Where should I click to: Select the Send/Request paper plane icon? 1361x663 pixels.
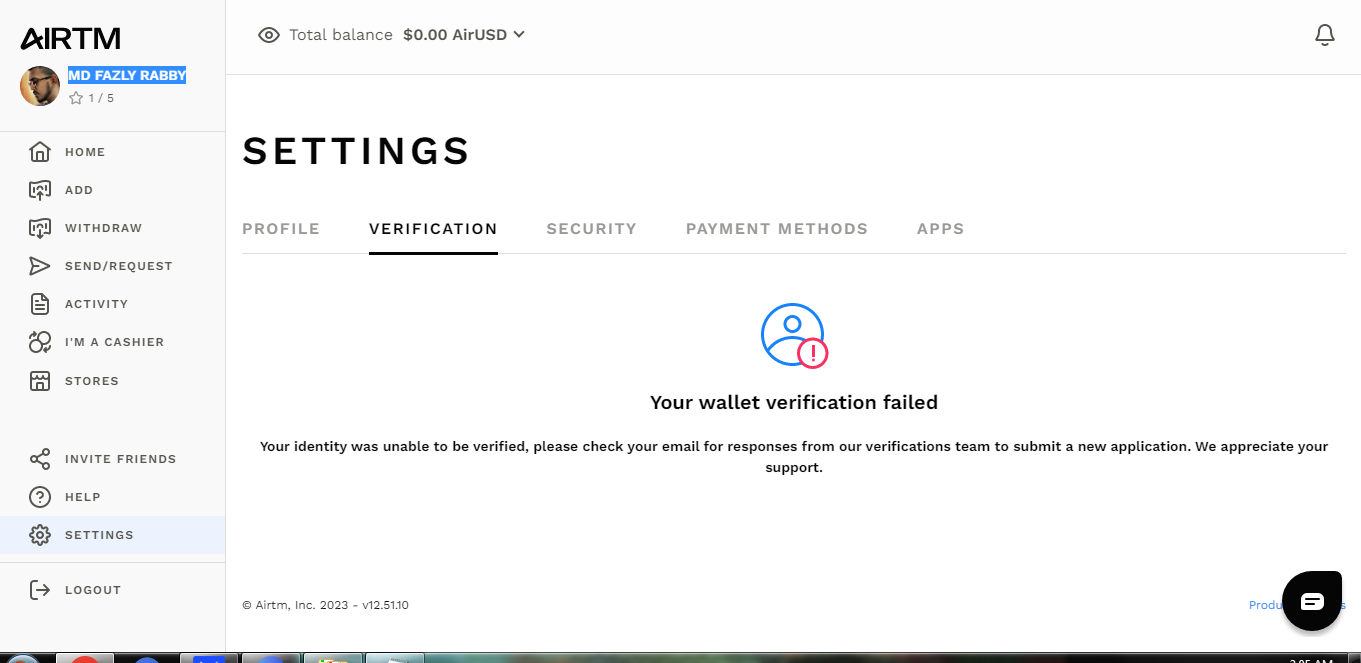[40, 266]
